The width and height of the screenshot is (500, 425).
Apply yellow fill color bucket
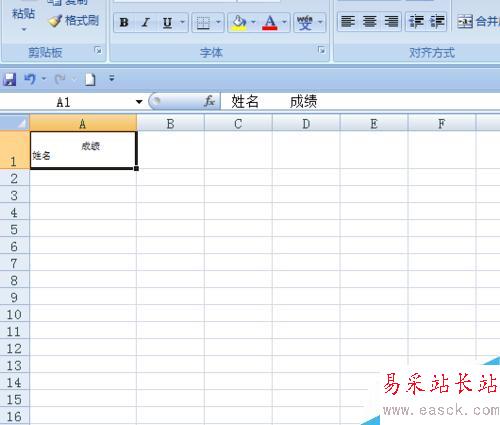[x=239, y=23]
